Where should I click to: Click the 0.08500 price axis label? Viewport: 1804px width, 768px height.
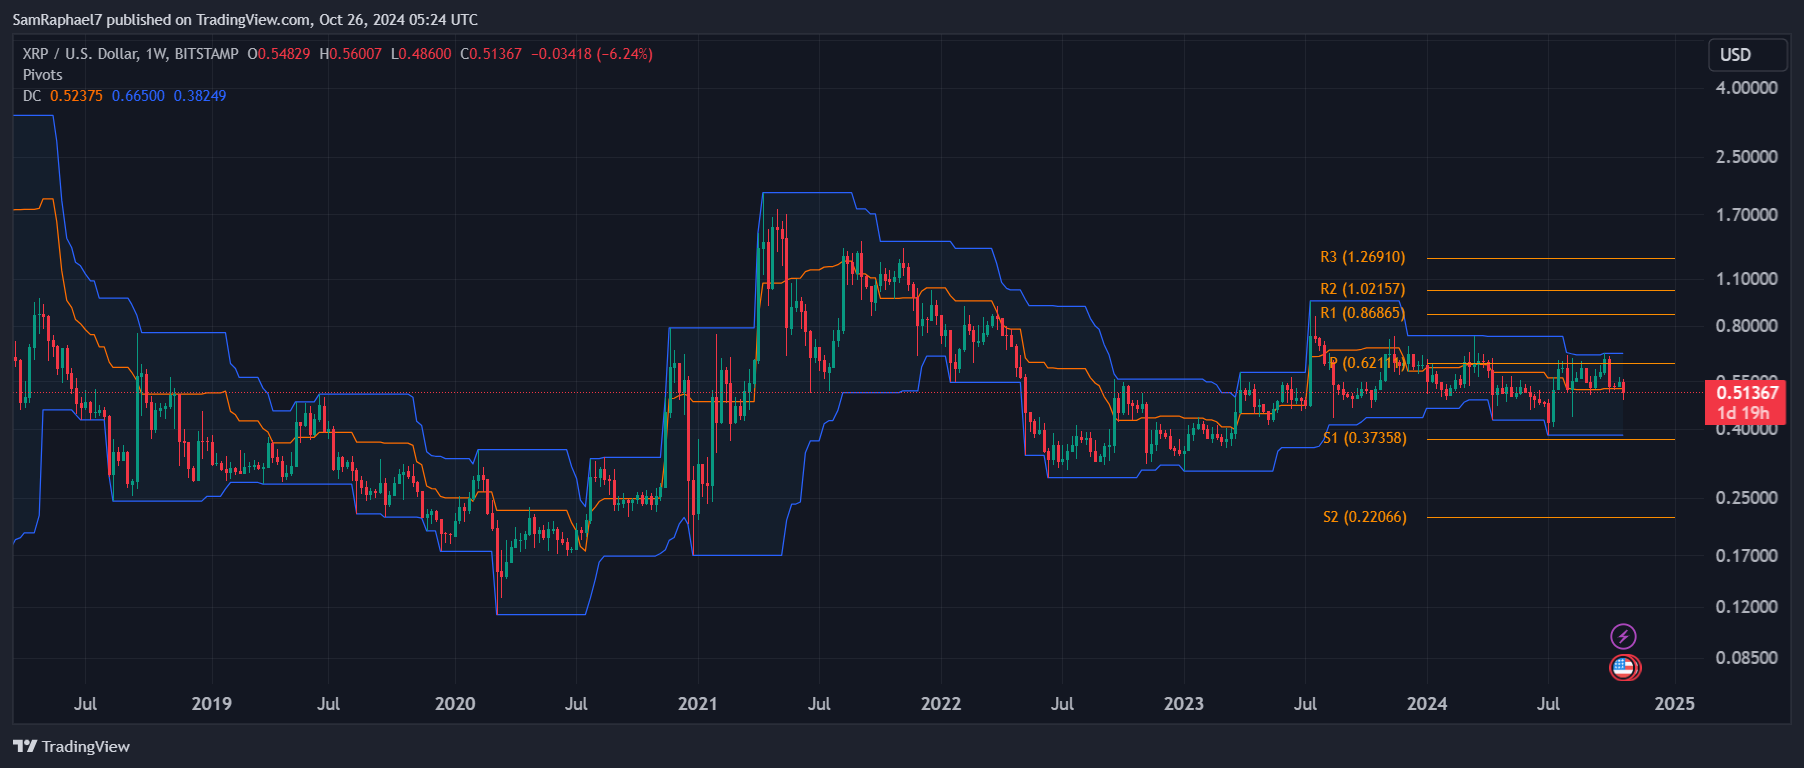[x=1747, y=658]
